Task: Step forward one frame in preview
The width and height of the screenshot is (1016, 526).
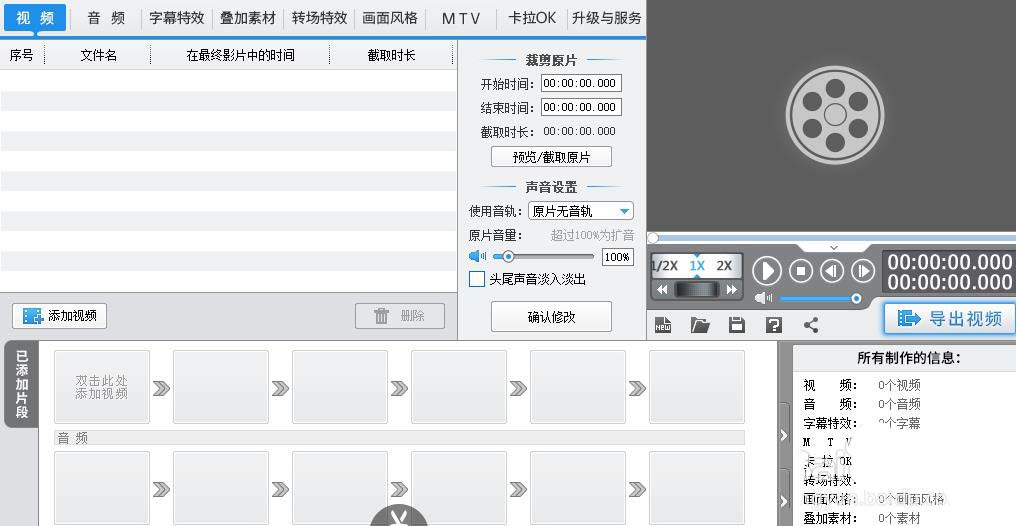Action: pyautogui.click(x=862, y=271)
